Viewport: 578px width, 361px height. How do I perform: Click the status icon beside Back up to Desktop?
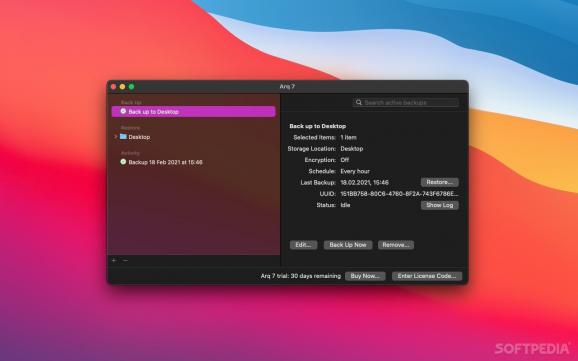pyautogui.click(x=123, y=111)
